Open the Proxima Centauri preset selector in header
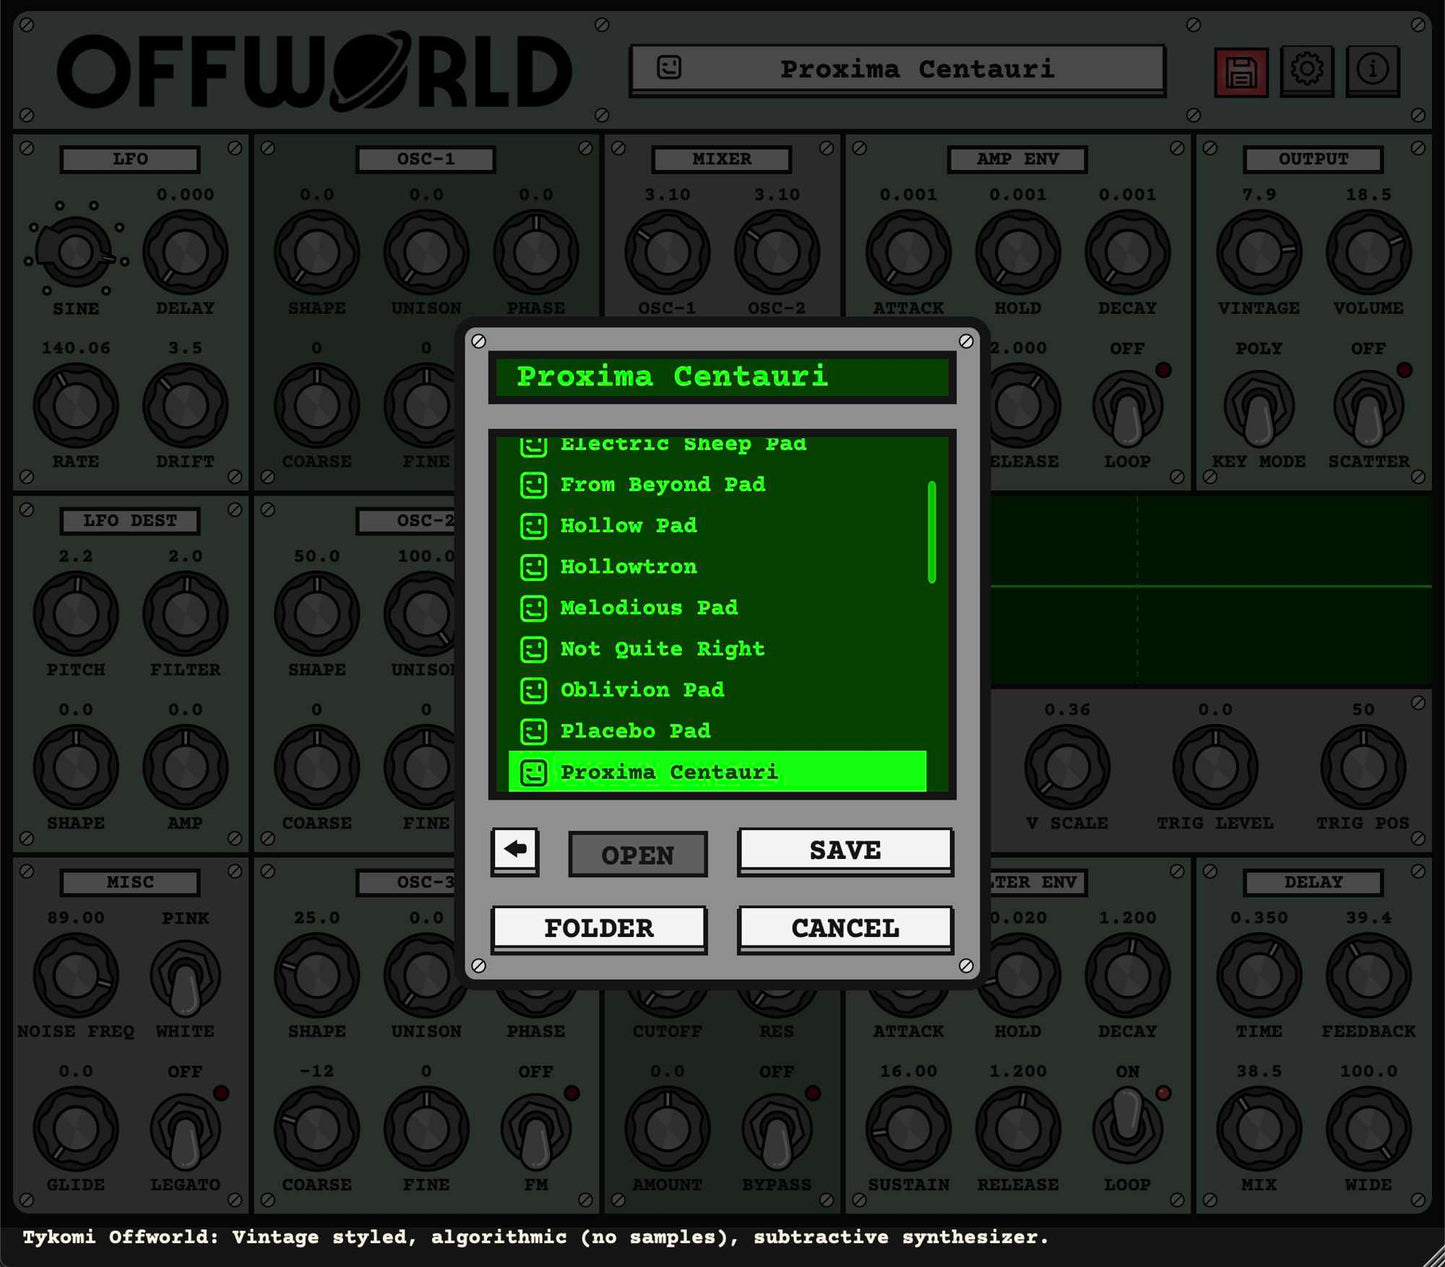1445x1267 pixels. (897, 69)
